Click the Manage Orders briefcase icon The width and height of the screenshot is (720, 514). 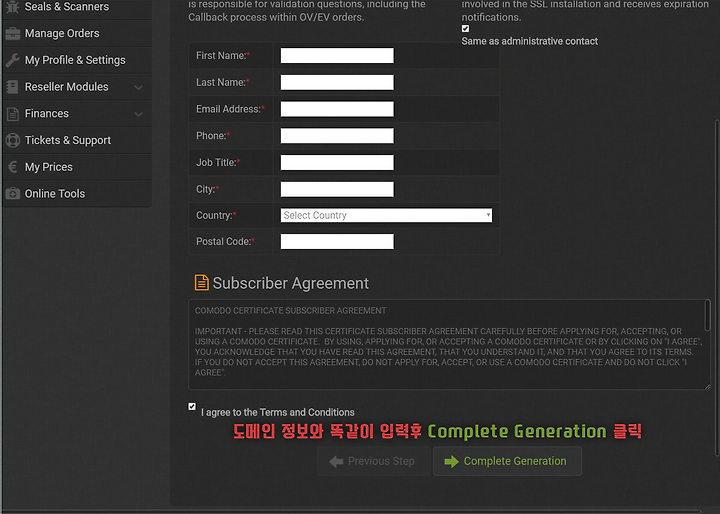(x=13, y=34)
